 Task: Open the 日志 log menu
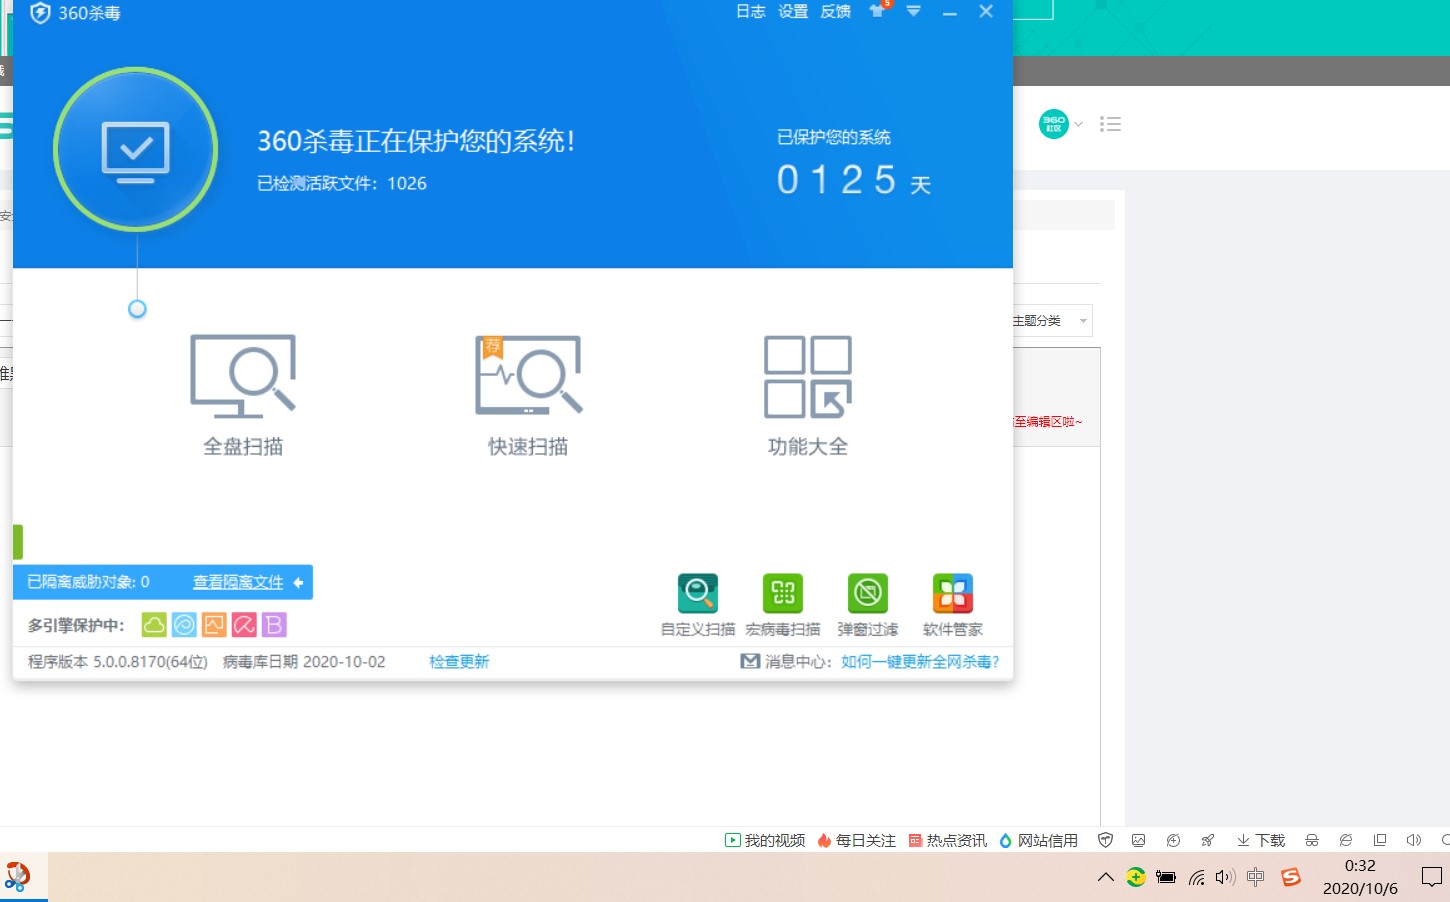pos(750,11)
